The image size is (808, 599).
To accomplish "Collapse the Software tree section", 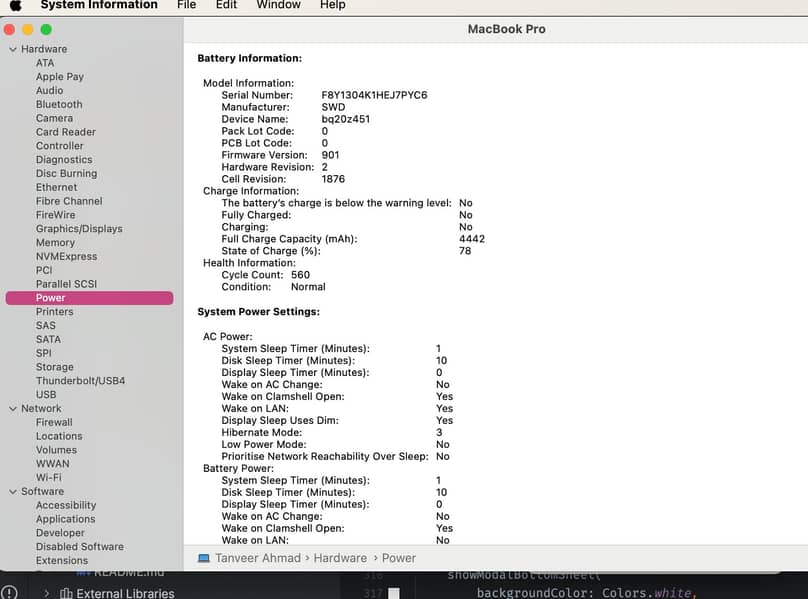I will (x=12, y=491).
